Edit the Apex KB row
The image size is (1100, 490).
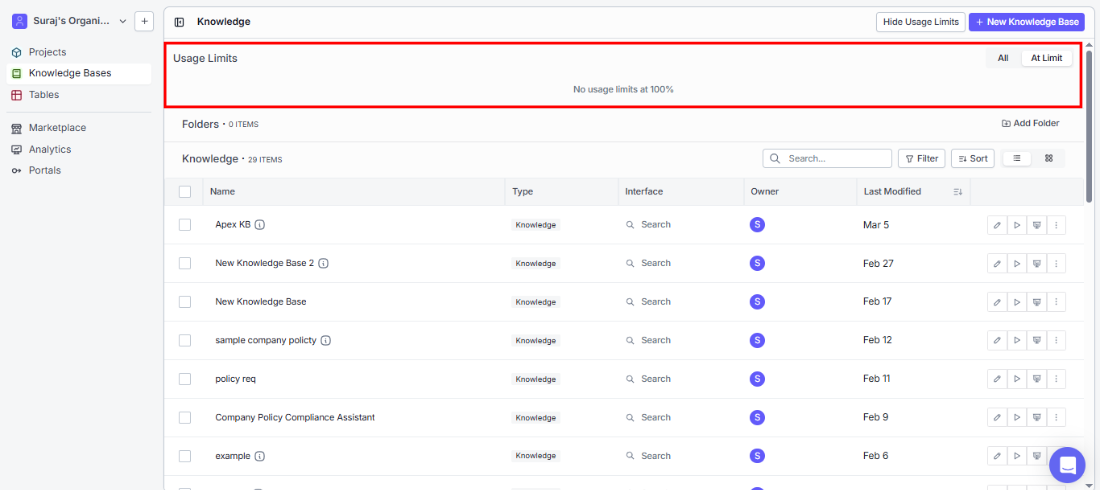[997, 225]
